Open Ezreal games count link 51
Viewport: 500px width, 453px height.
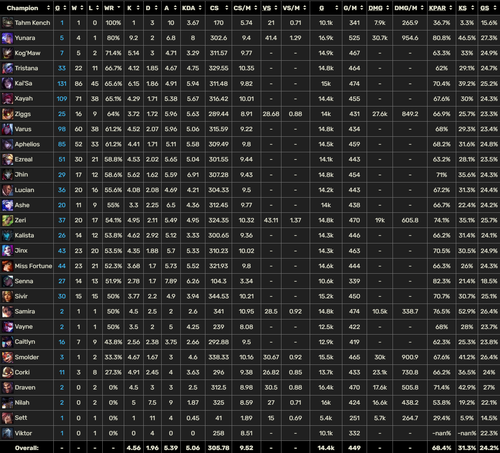click(62, 160)
